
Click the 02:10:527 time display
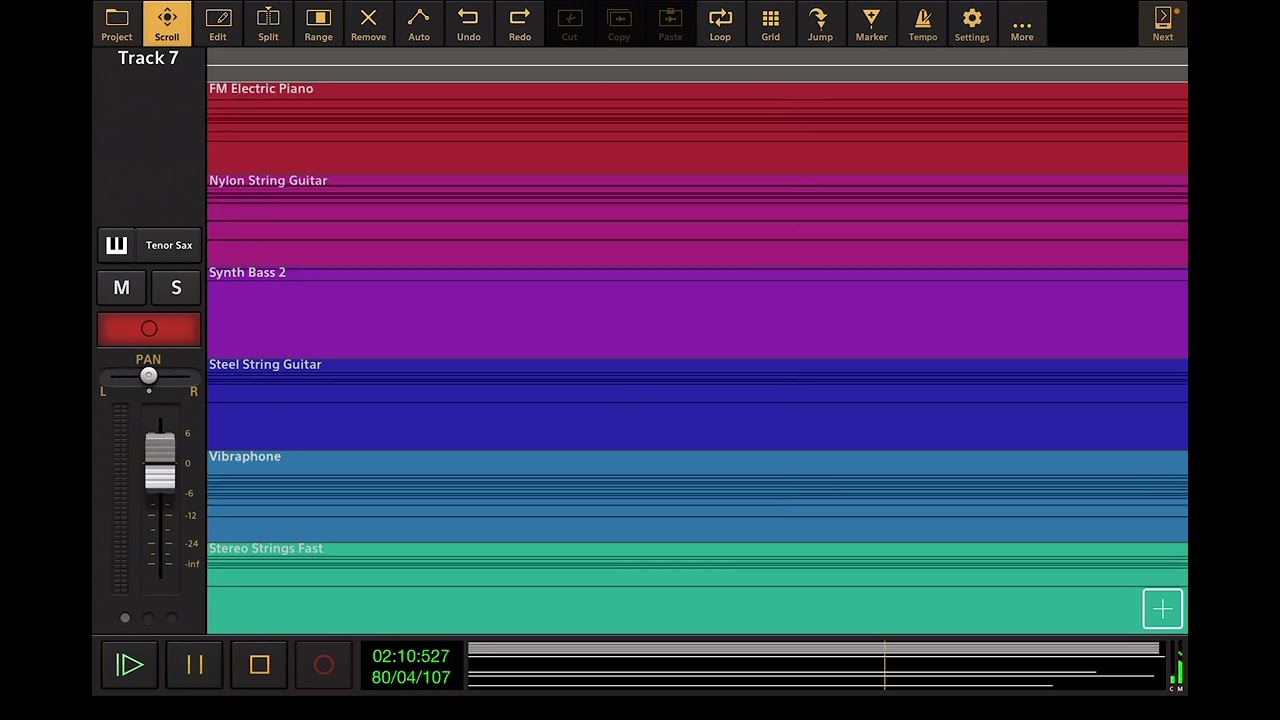(411, 656)
